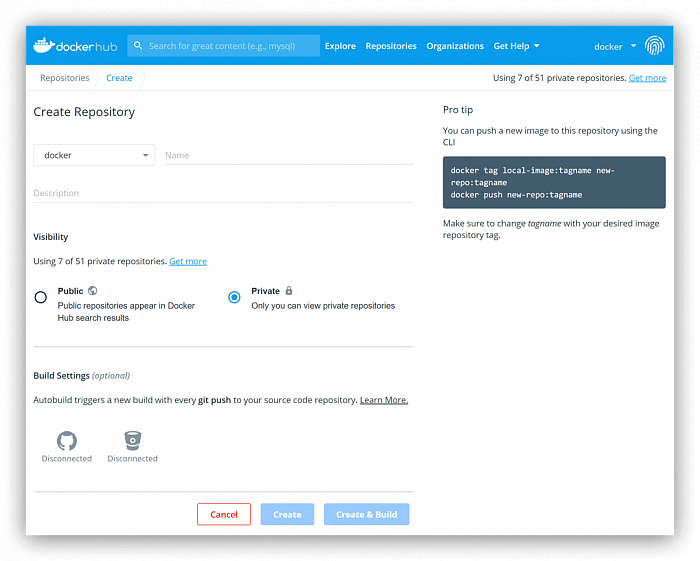
Task: Expand the Get Help menu
Action: coord(516,46)
